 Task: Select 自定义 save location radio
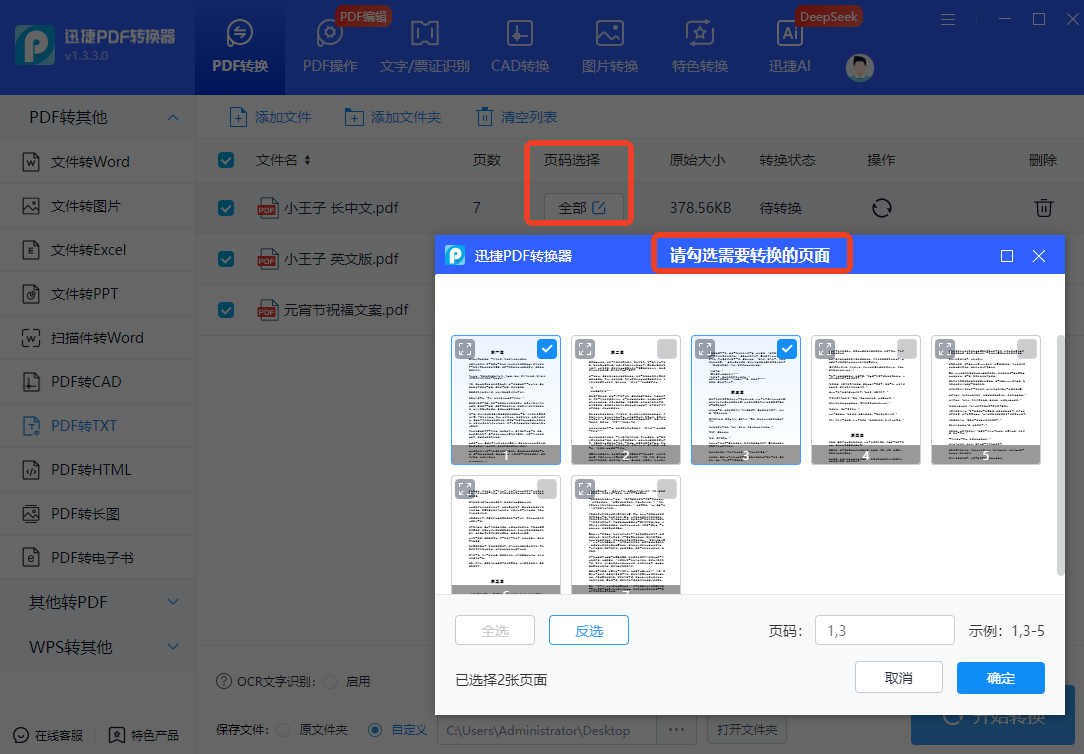(375, 730)
